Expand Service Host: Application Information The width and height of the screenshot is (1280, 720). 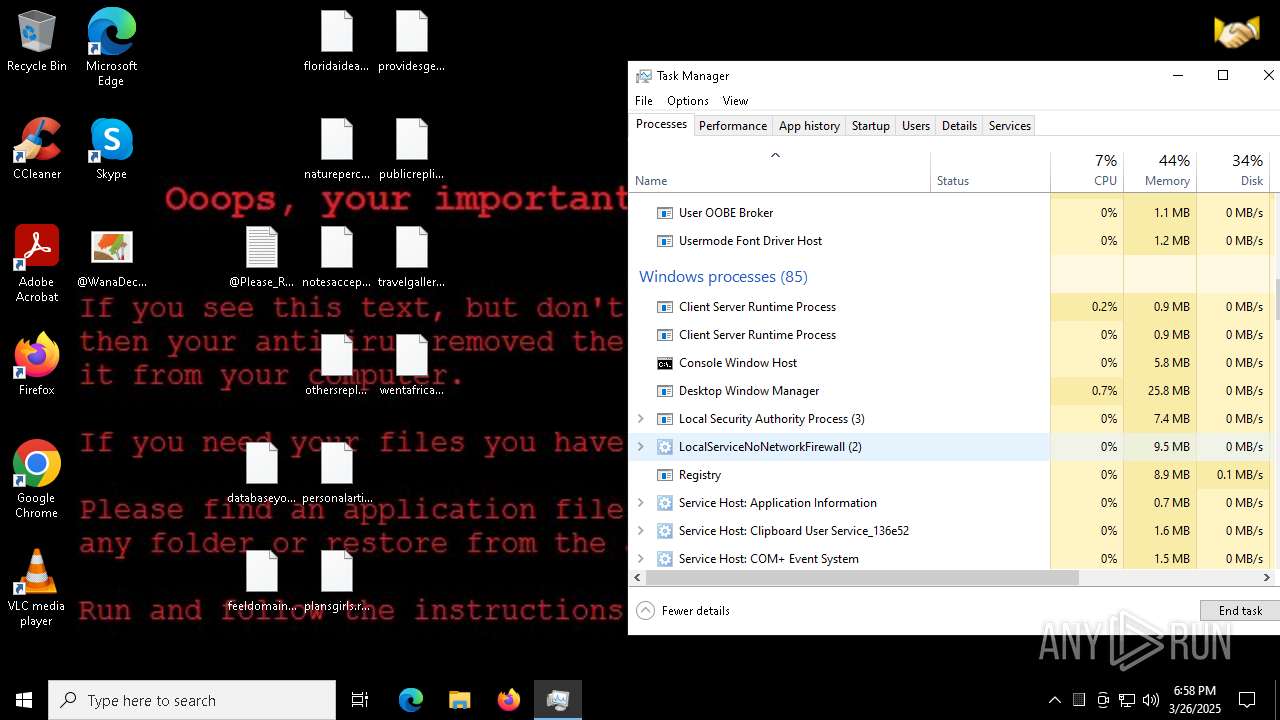click(641, 503)
